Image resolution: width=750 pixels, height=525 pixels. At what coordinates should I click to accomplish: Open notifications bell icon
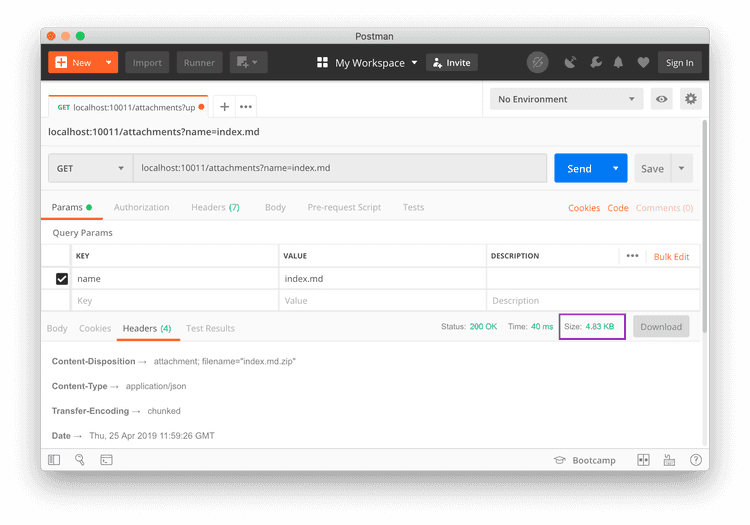coord(619,62)
